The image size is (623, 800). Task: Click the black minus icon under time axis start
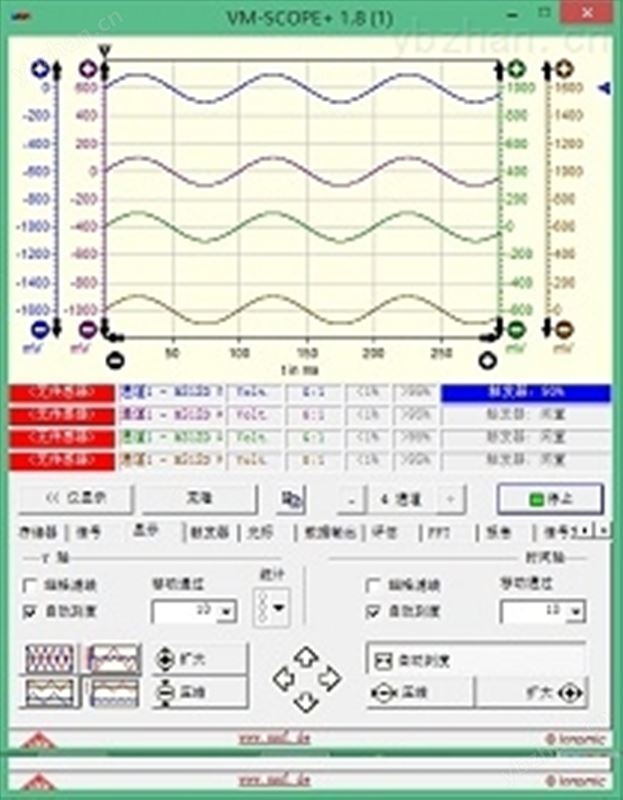tap(115, 360)
